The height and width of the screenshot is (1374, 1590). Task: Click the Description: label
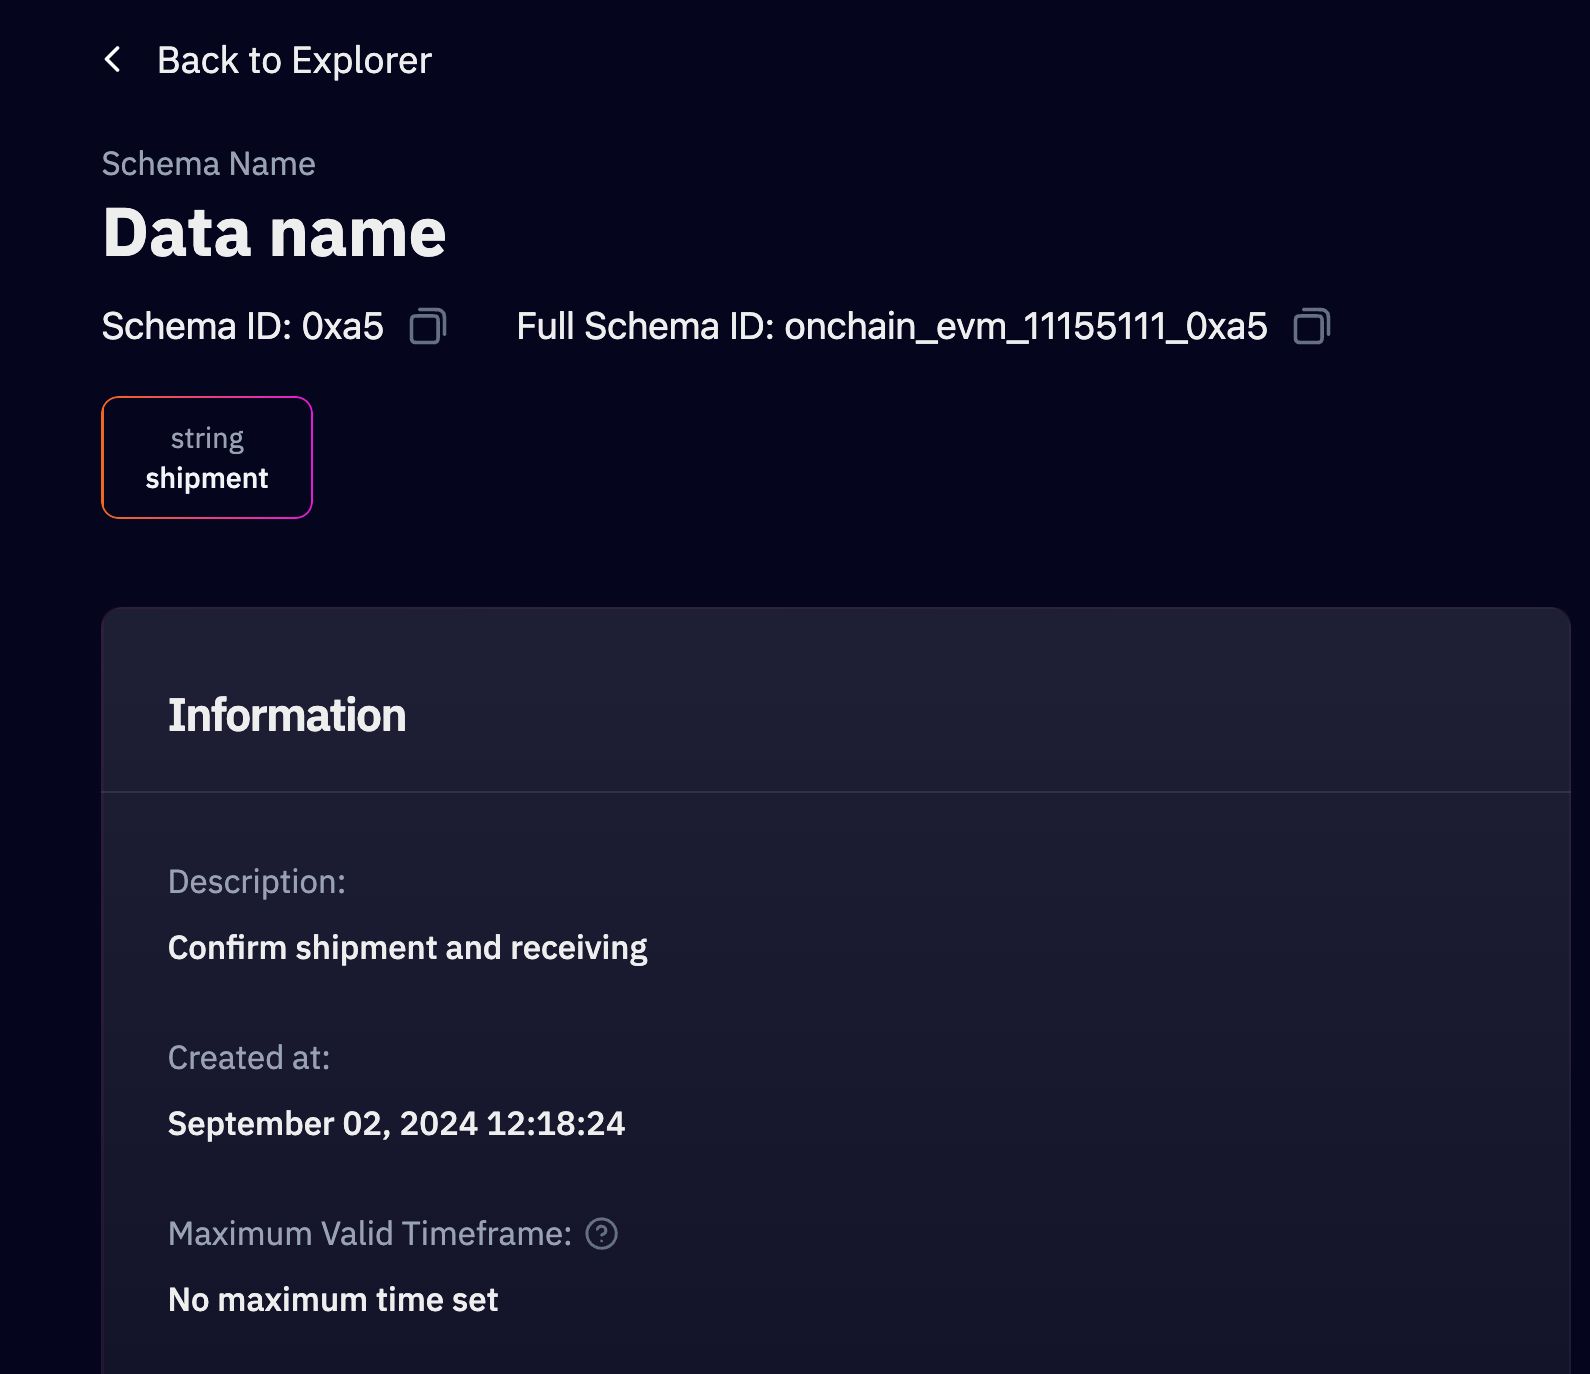click(x=257, y=882)
